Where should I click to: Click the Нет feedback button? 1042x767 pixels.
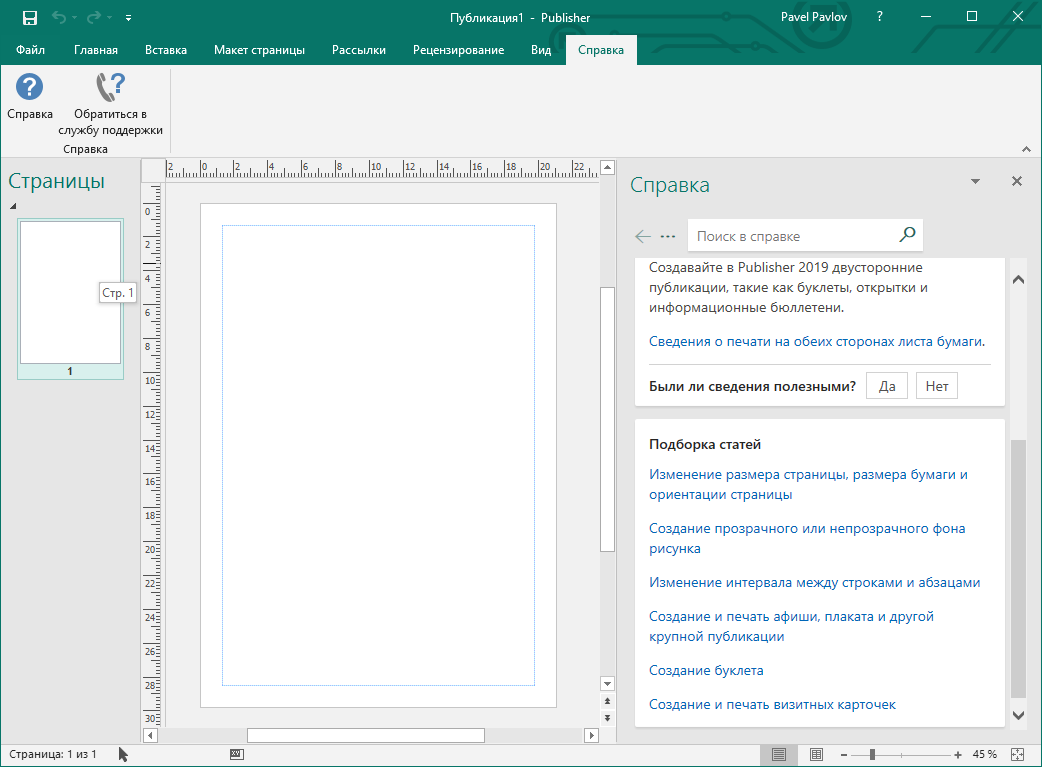pos(937,386)
